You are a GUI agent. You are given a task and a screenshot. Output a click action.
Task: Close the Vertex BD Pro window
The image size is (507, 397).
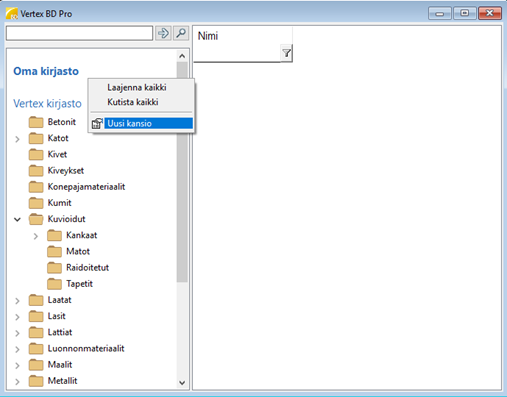coord(490,13)
